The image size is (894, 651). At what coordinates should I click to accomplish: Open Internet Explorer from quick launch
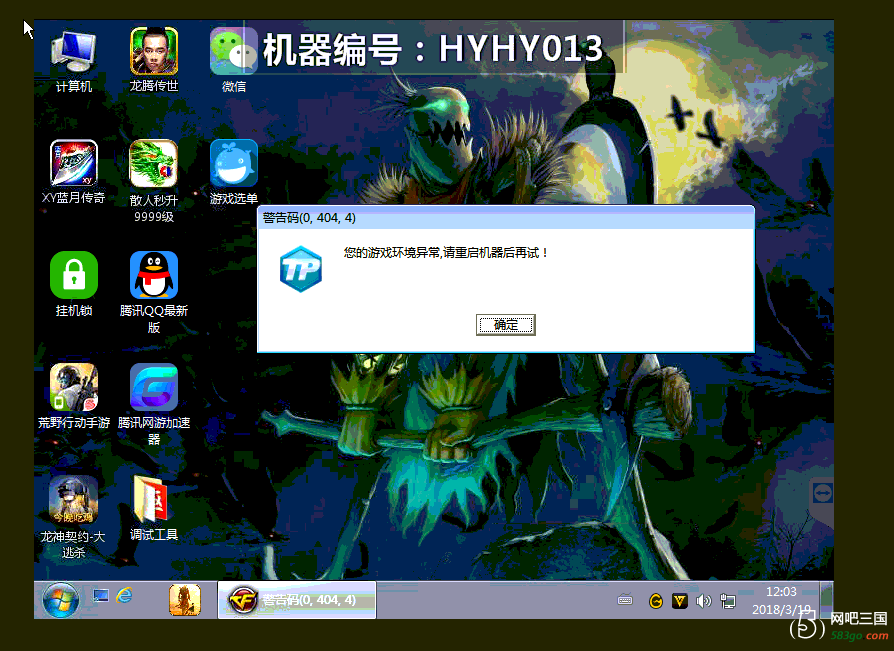(124, 596)
